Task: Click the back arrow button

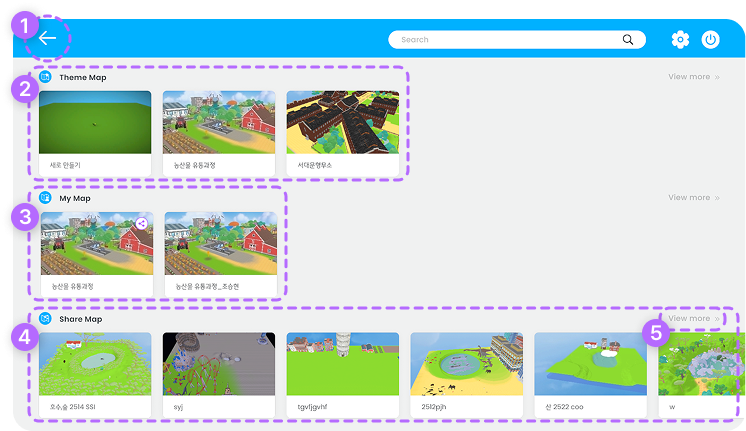Action: coord(48,39)
